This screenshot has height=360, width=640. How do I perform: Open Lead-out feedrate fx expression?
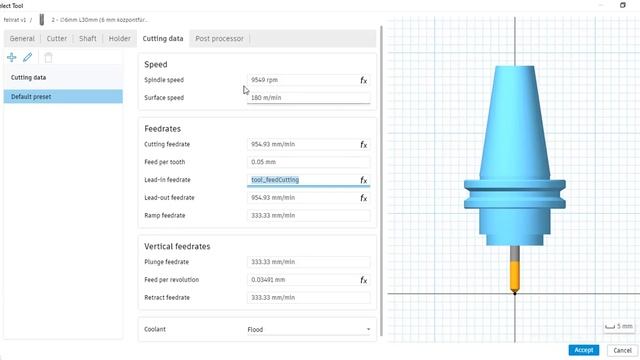pos(364,198)
